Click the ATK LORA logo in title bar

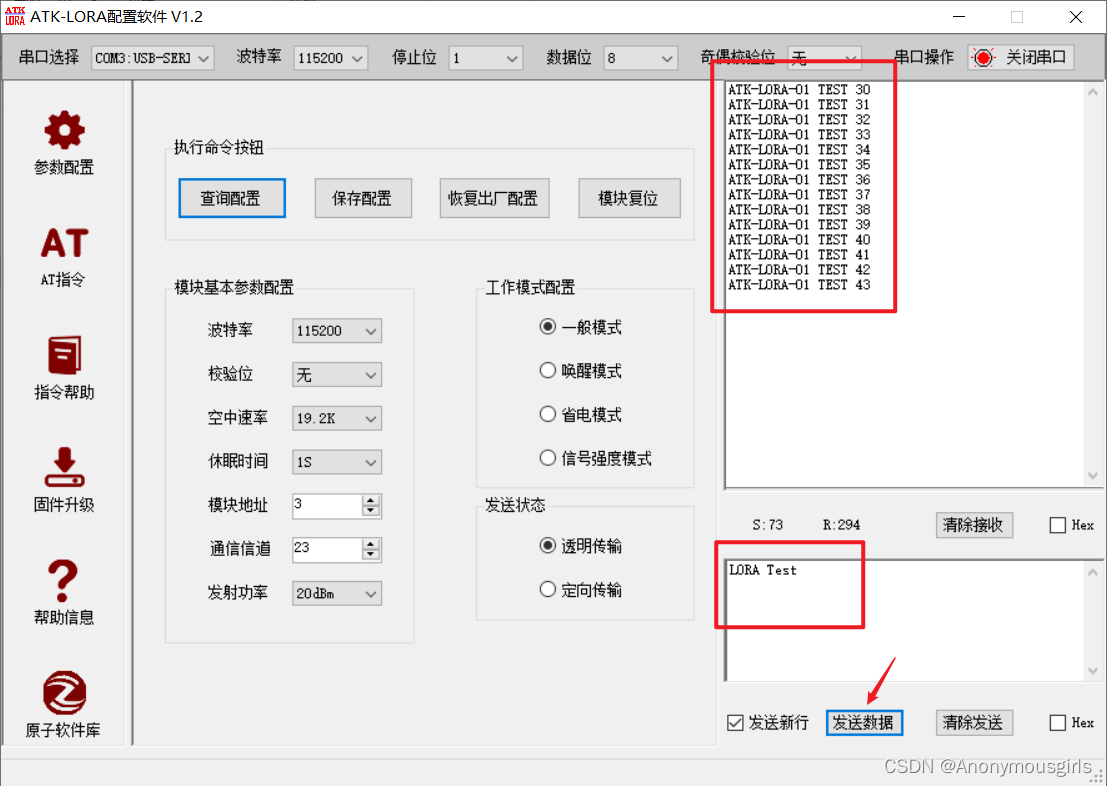point(14,16)
